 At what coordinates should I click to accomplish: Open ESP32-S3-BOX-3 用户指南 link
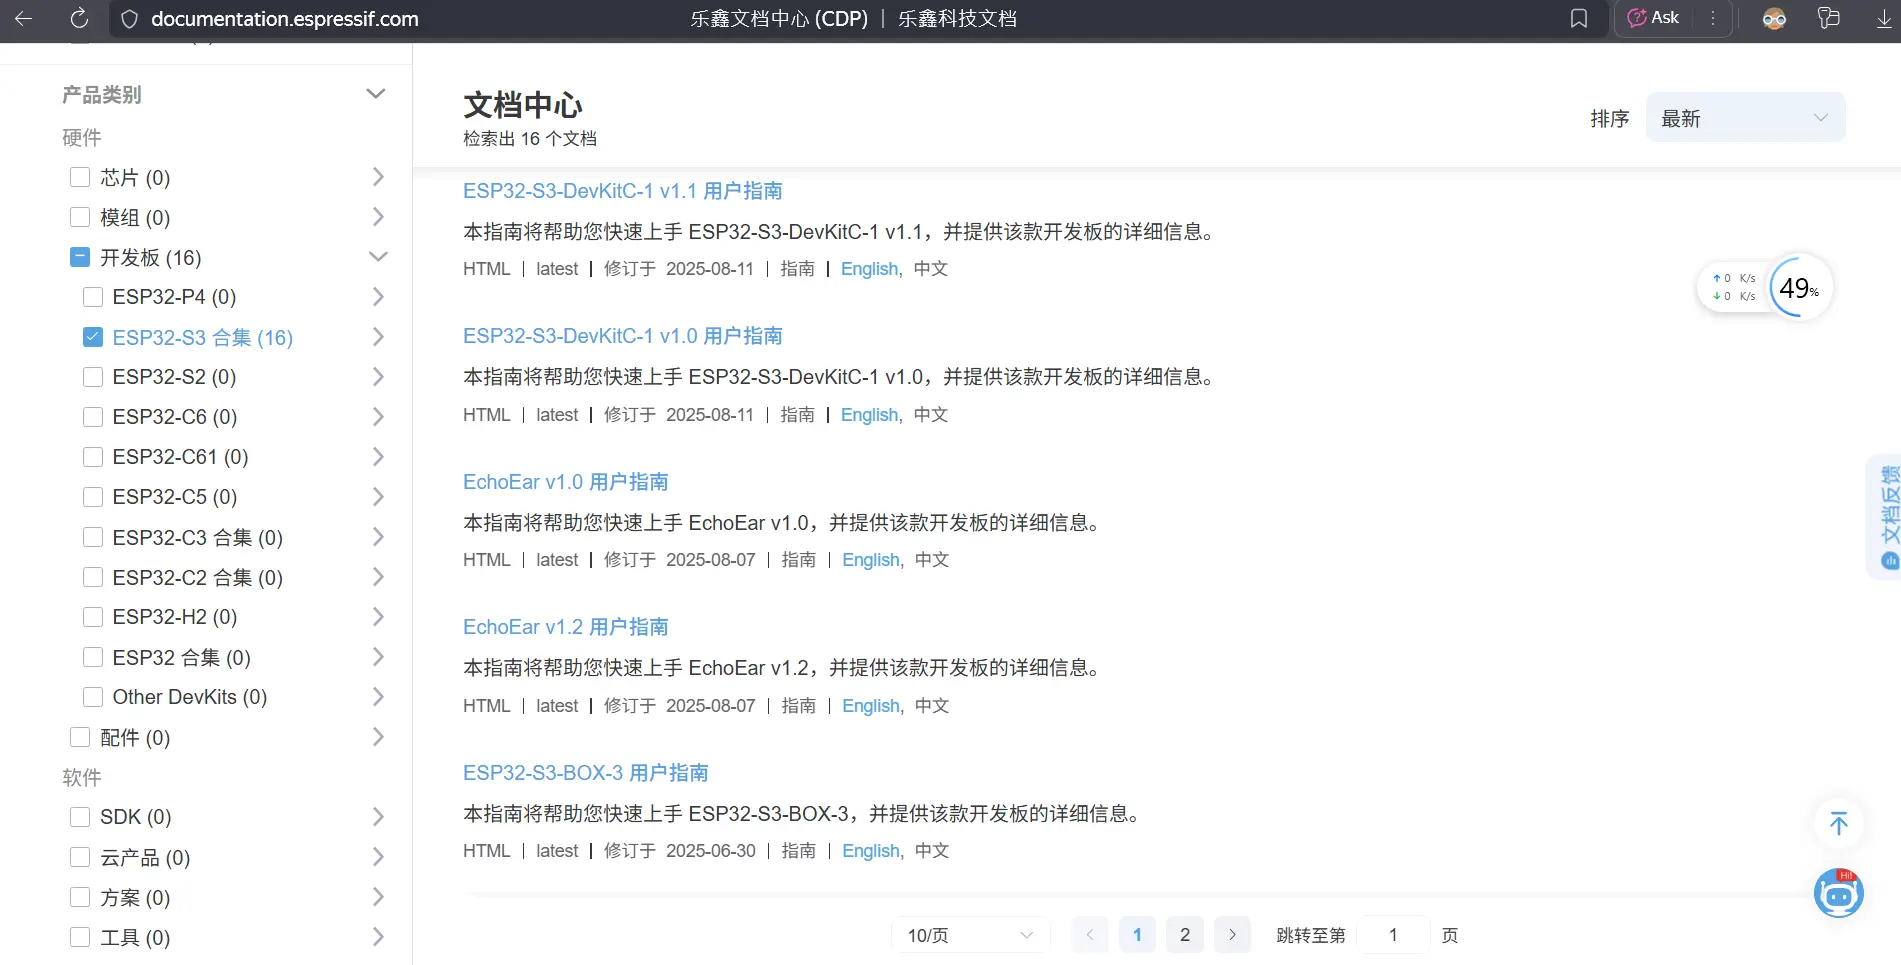585,773
